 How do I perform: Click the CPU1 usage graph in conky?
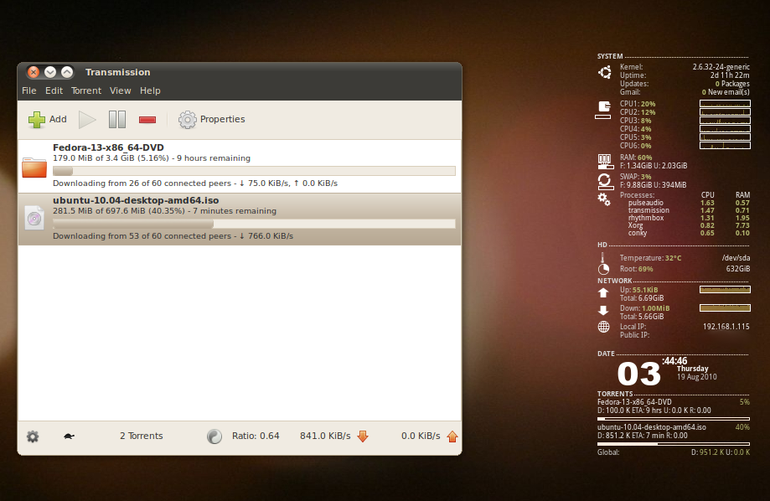(x=725, y=104)
